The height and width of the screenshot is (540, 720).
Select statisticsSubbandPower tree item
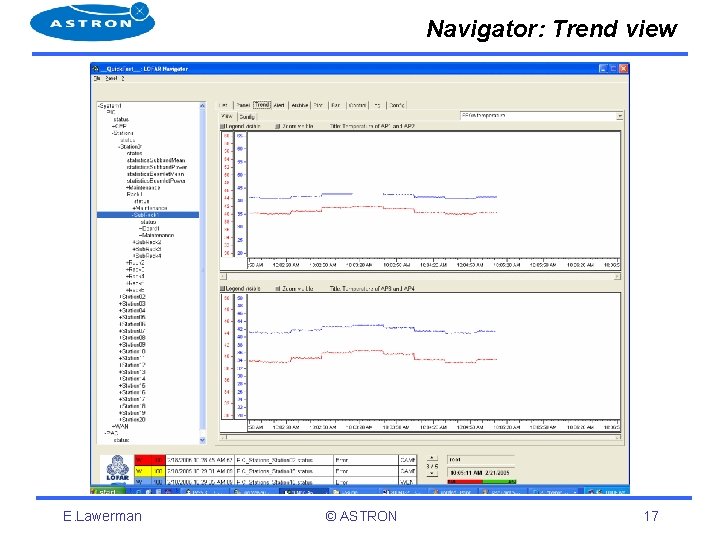(x=157, y=167)
